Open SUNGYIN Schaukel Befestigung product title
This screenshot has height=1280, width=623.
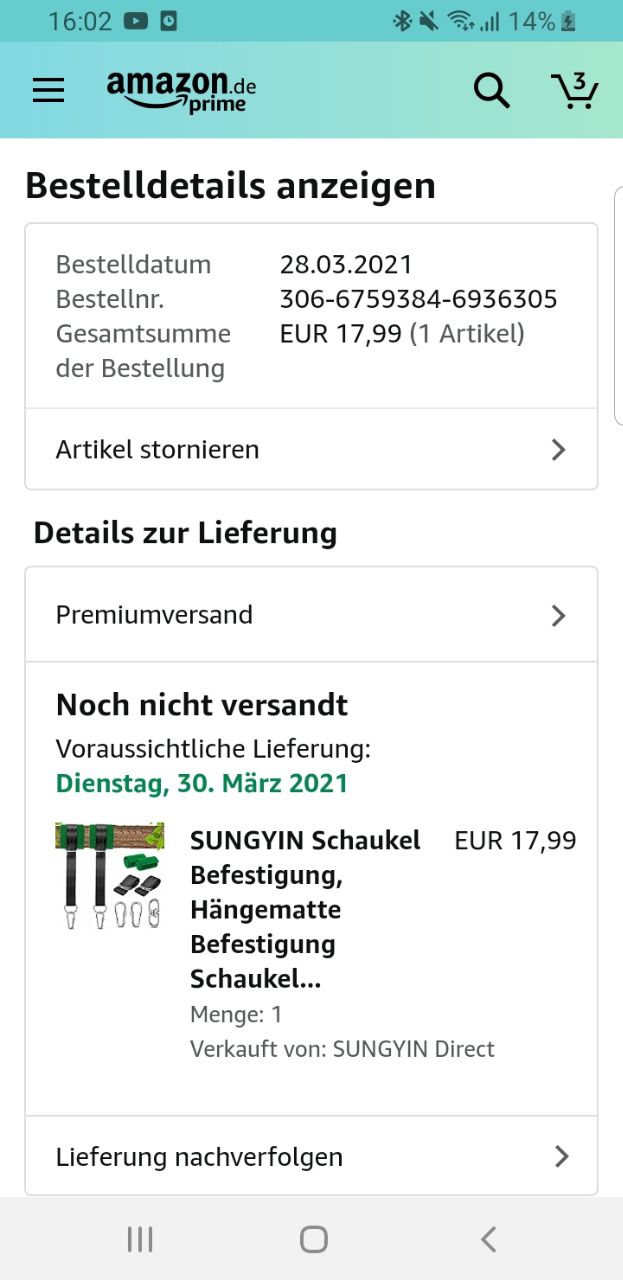tap(305, 909)
